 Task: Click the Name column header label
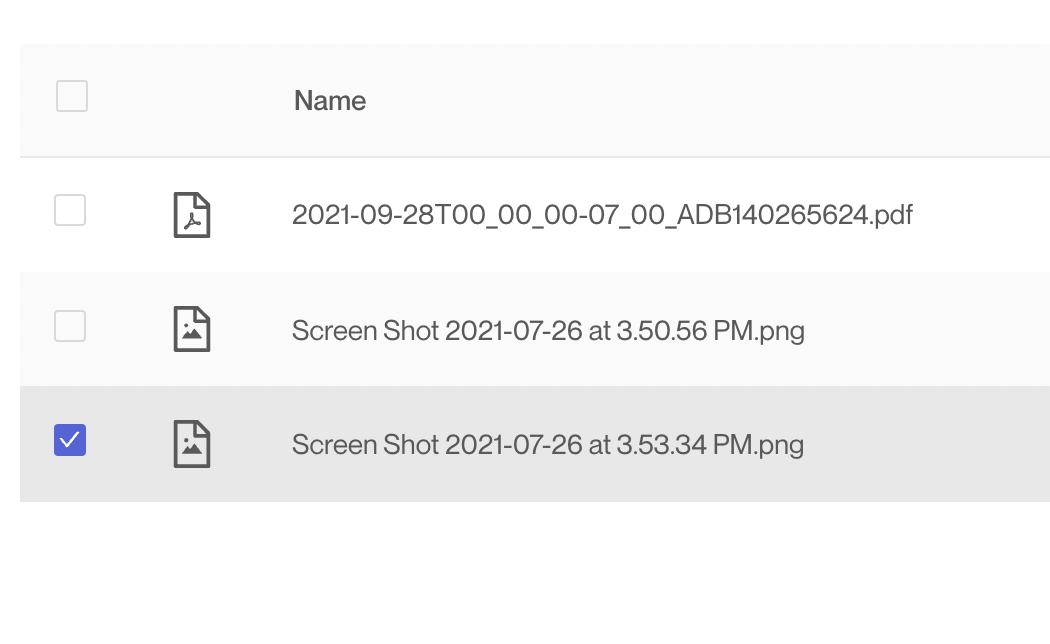(330, 101)
